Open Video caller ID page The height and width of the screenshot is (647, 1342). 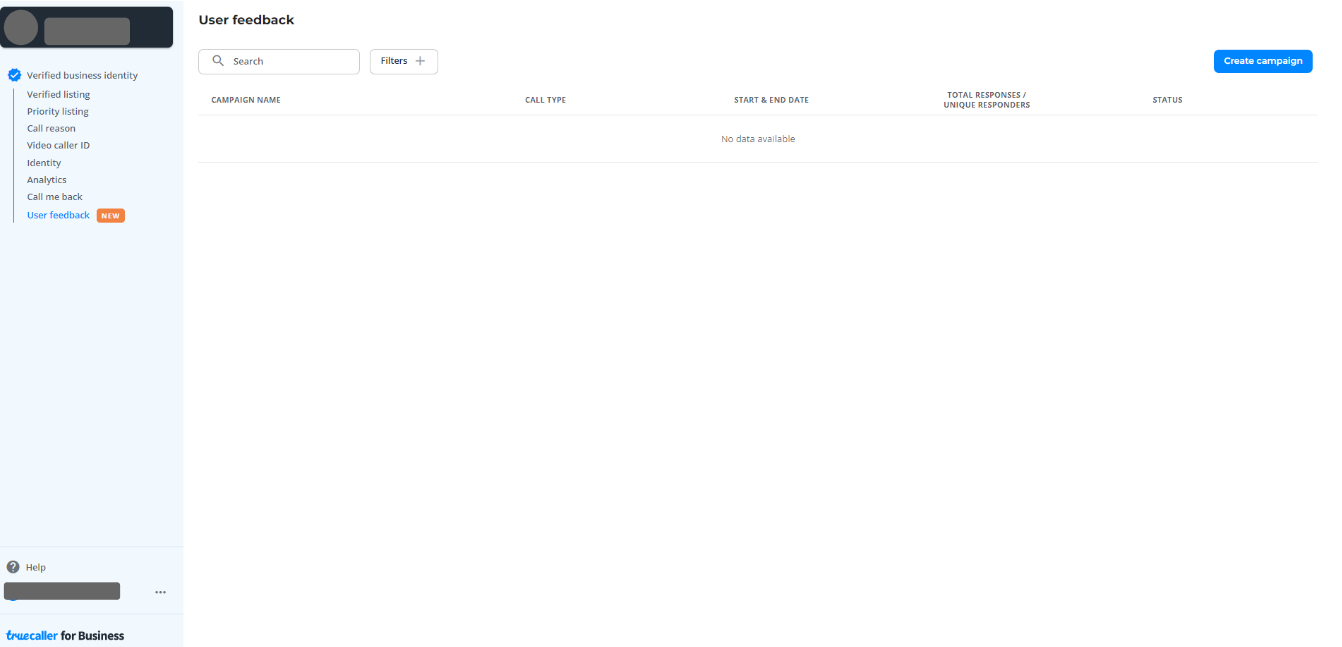pos(58,145)
